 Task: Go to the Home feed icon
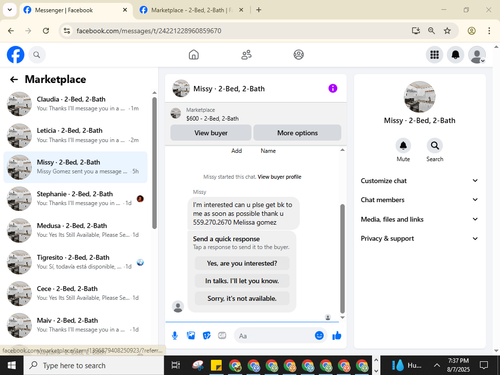tap(194, 55)
